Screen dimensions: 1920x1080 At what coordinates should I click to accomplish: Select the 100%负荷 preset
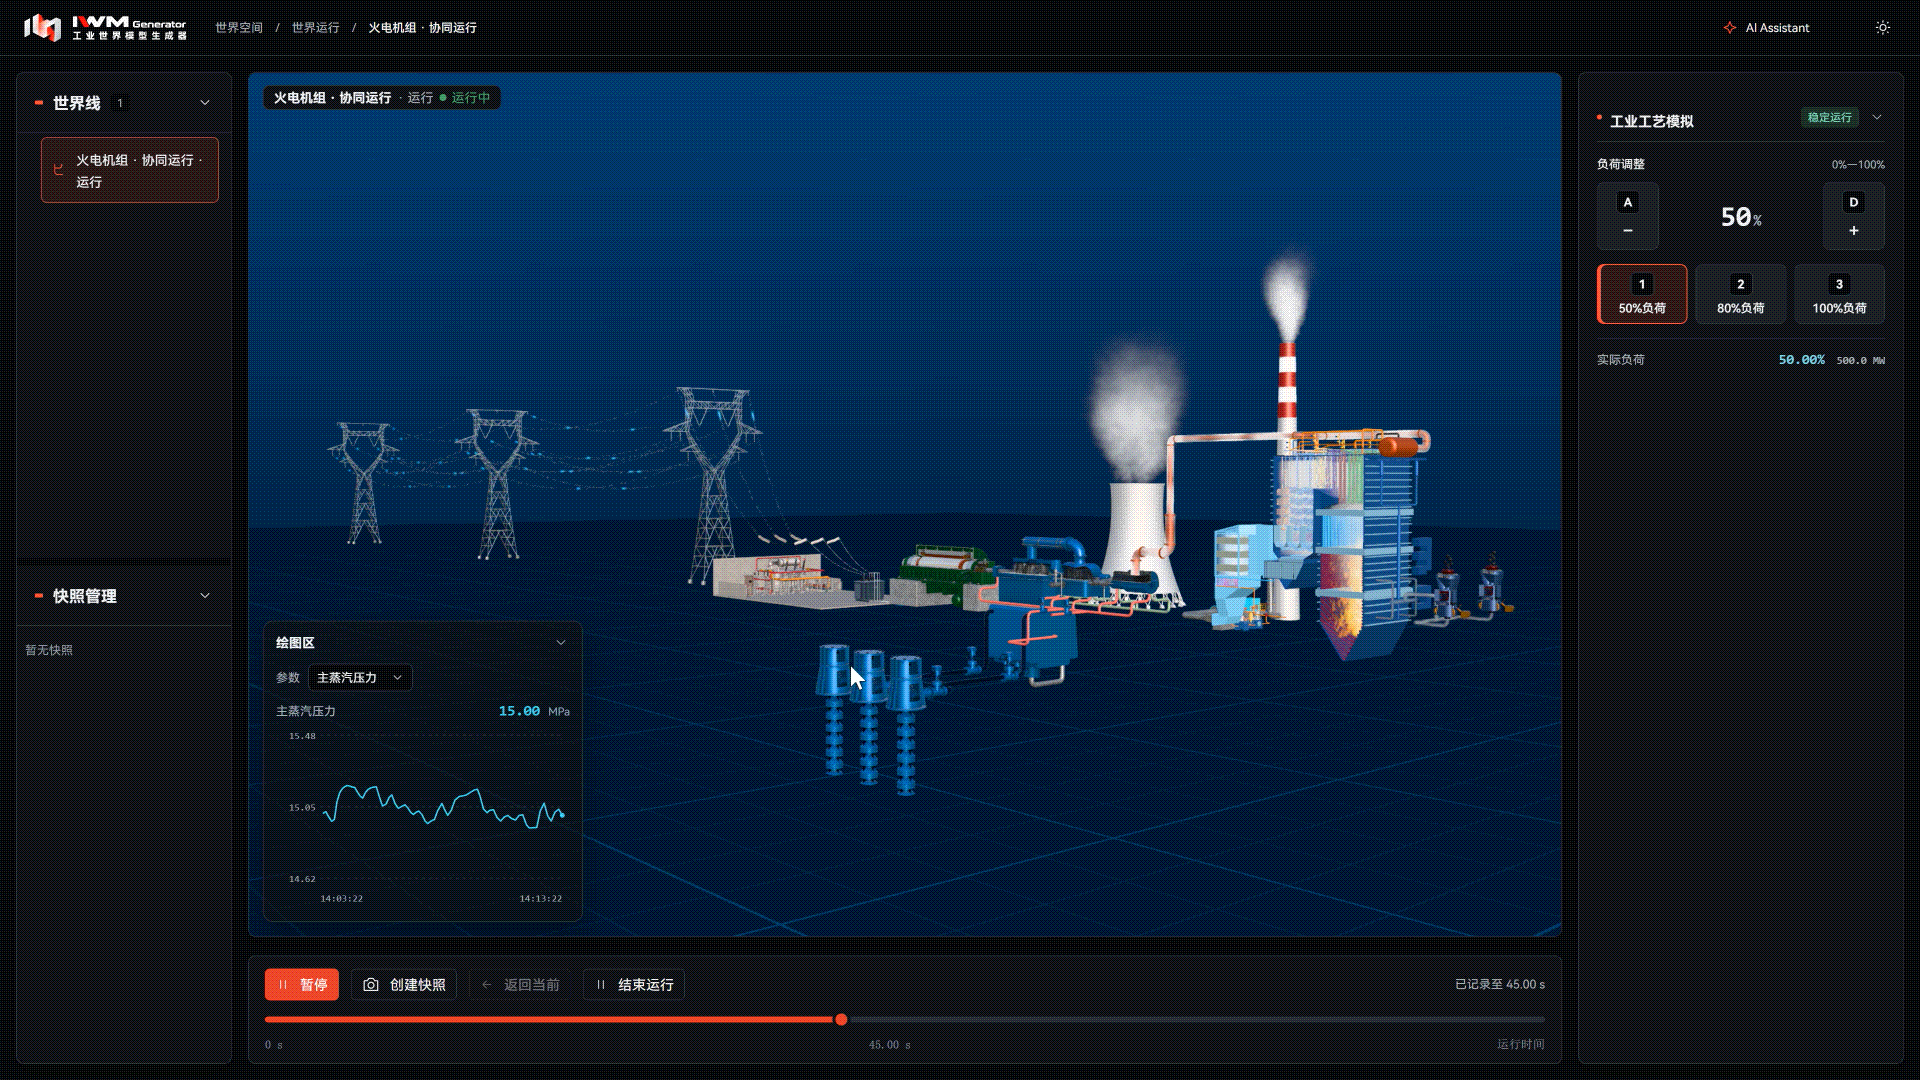pos(1840,294)
